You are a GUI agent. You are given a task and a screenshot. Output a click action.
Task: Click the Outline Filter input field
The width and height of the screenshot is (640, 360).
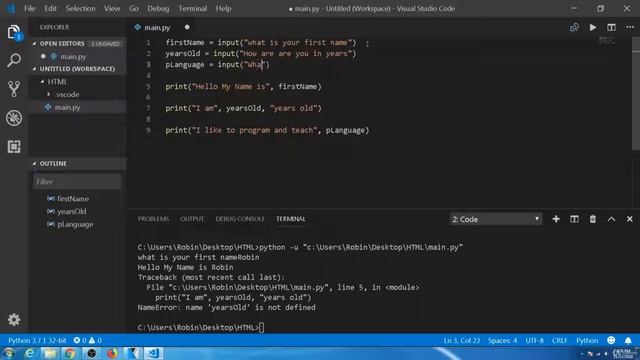click(77, 182)
